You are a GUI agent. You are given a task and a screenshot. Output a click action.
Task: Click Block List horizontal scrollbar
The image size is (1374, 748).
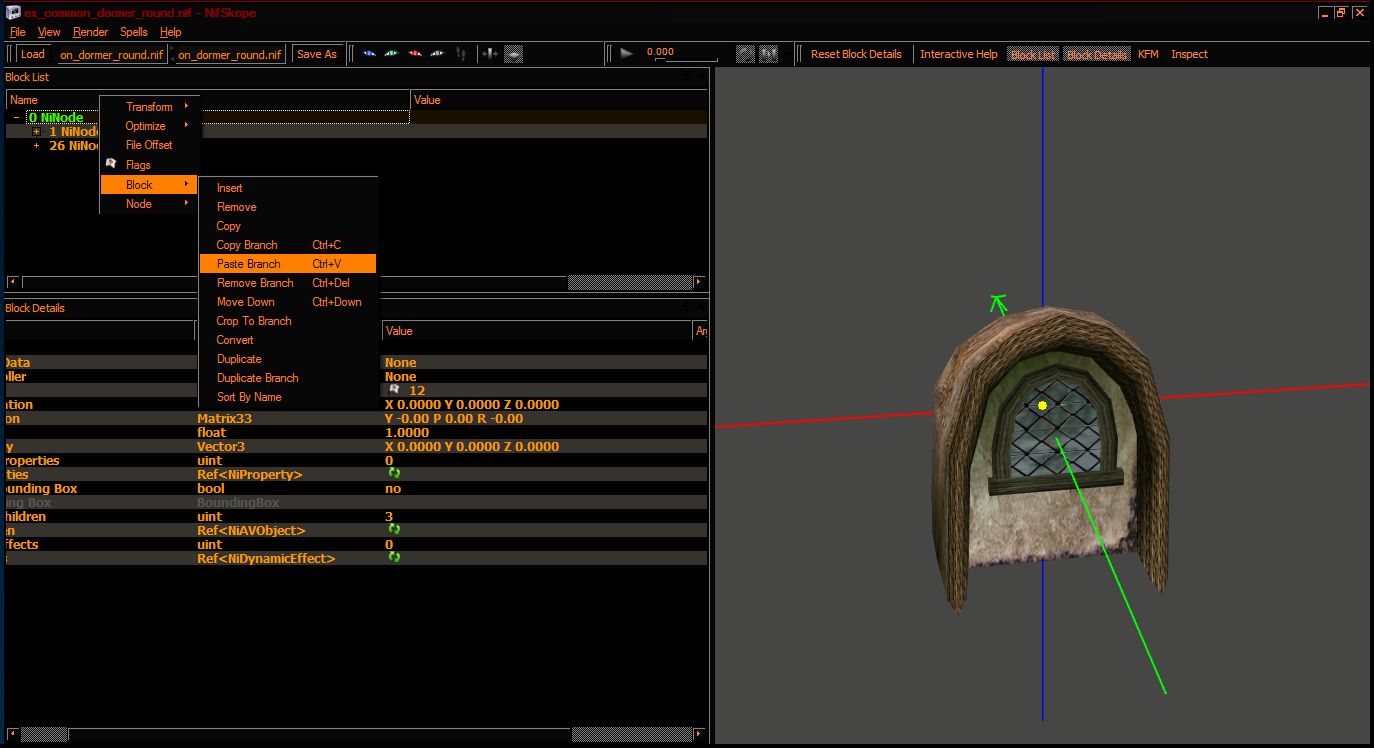click(x=356, y=283)
